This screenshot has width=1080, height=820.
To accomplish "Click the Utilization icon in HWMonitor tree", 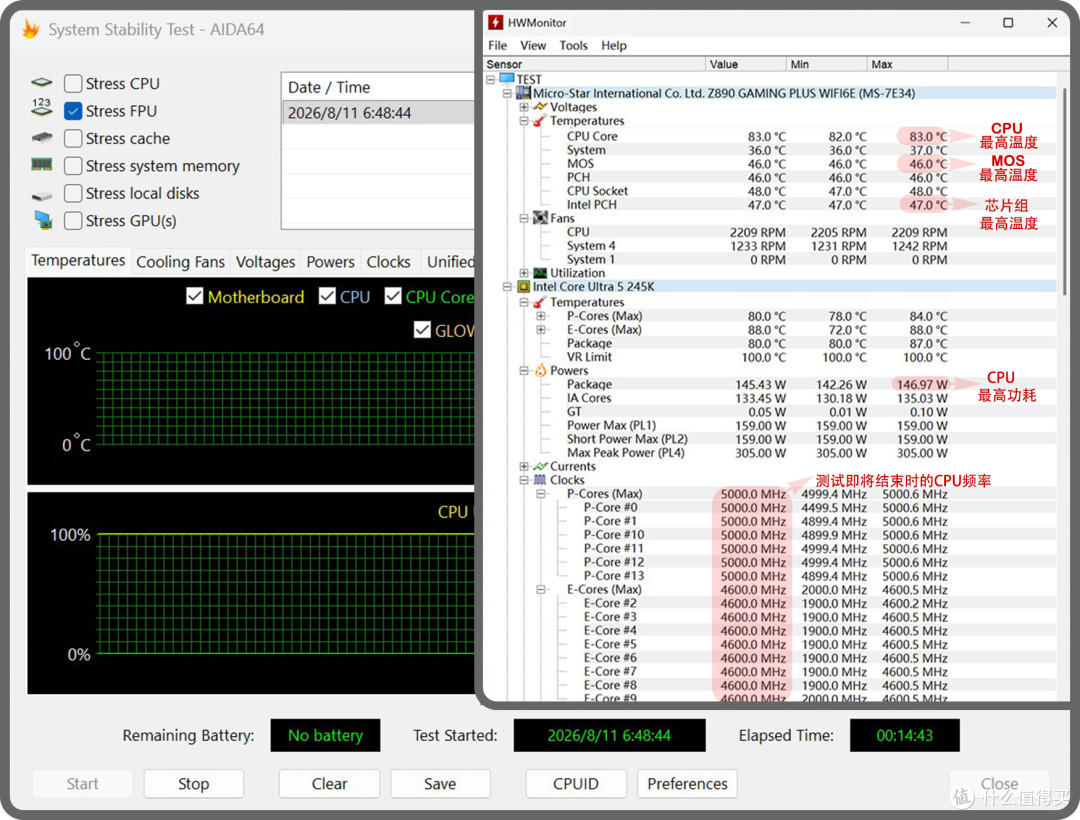I will click(x=541, y=273).
